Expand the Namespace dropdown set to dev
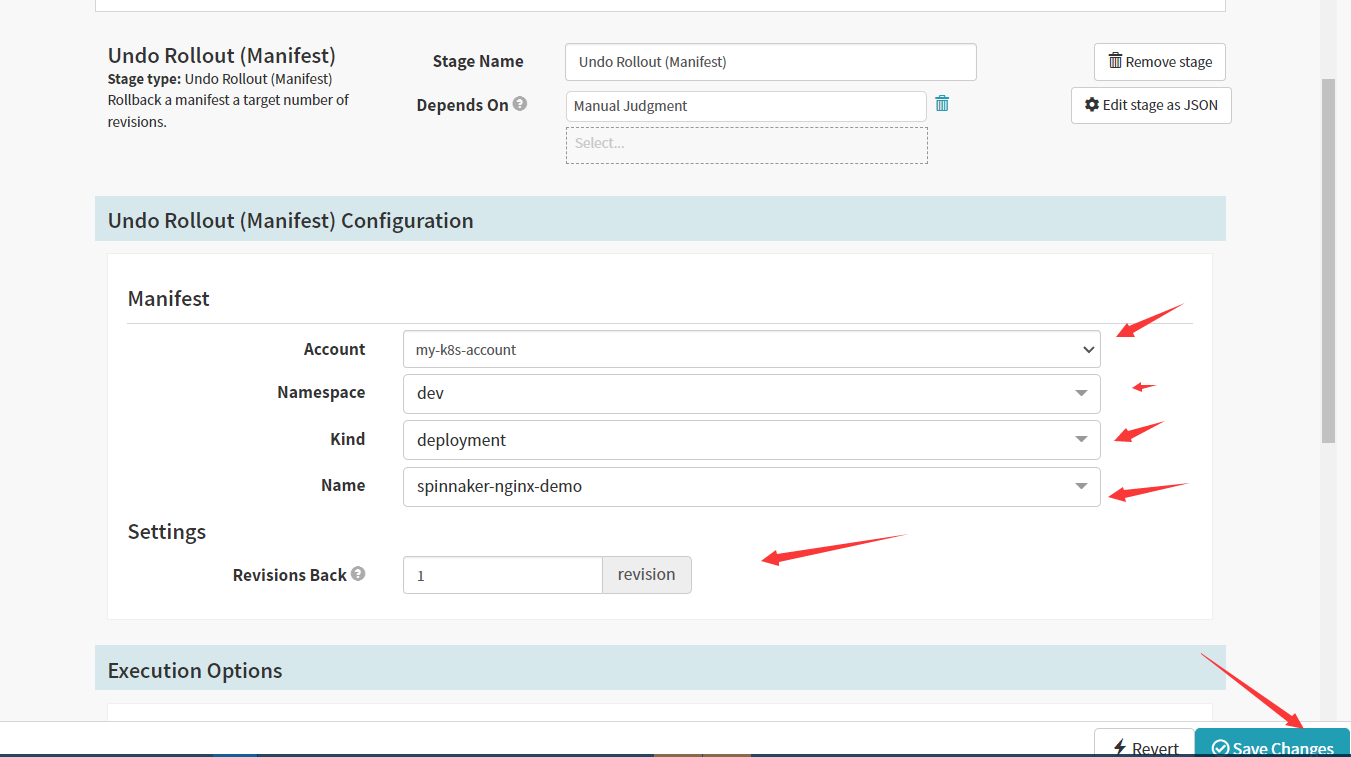Viewport: 1351px width, 757px height. 752,394
